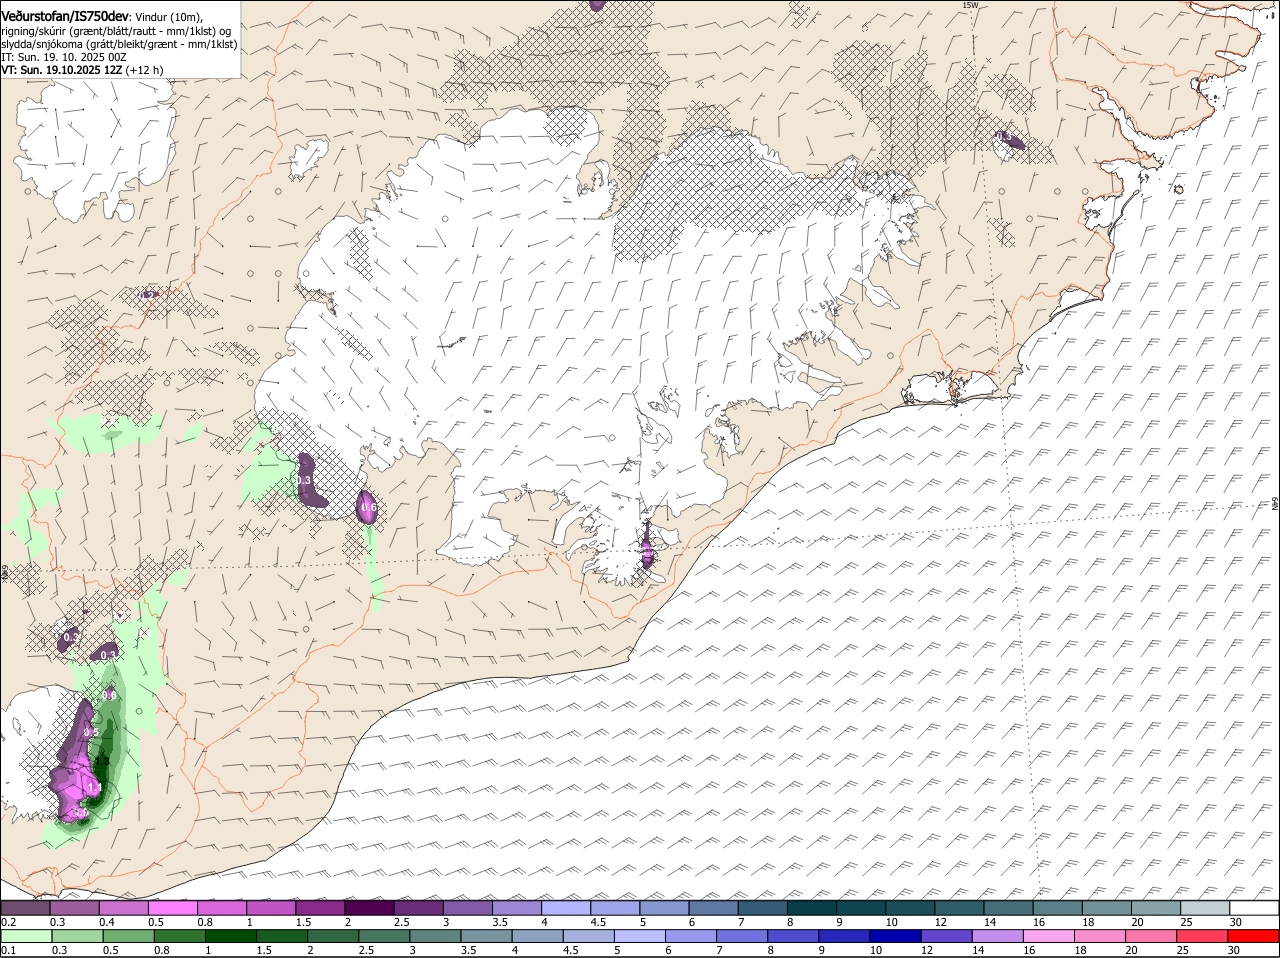Select the navy blue 10–12 rain legend swatch
The image size is (1280, 958).
click(x=894, y=937)
